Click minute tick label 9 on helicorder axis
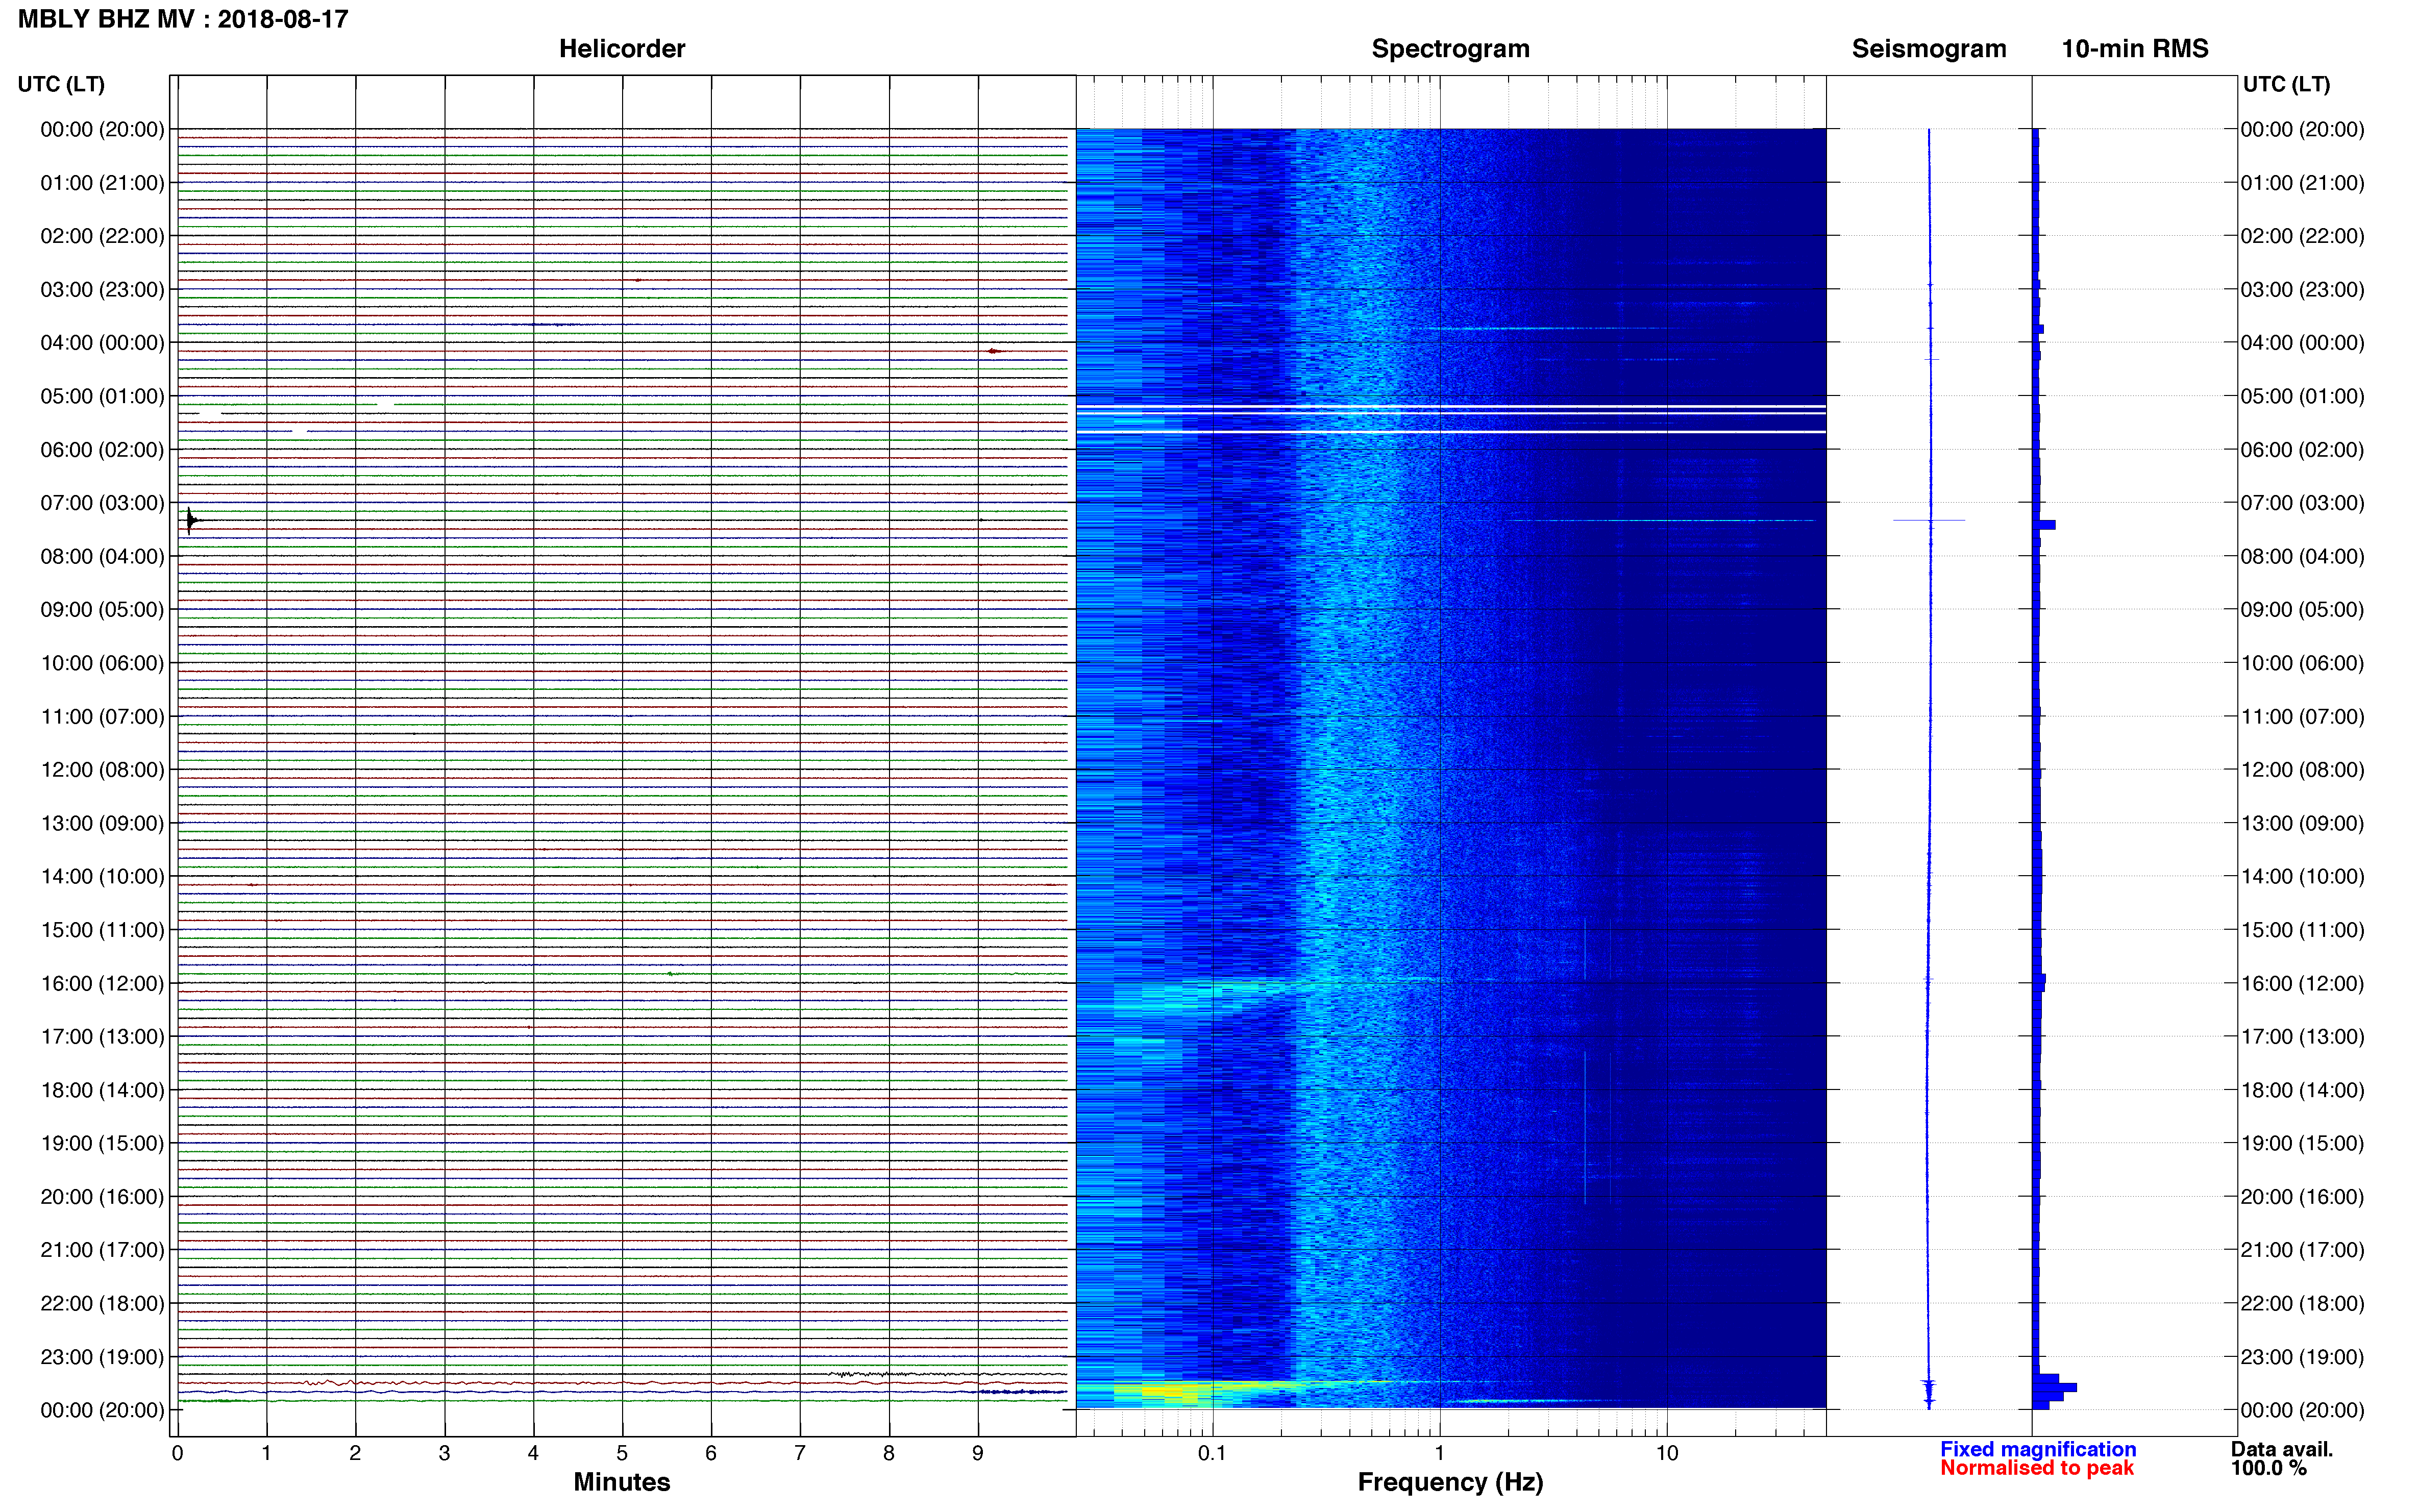The height and width of the screenshot is (1512, 2419). 978,1453
